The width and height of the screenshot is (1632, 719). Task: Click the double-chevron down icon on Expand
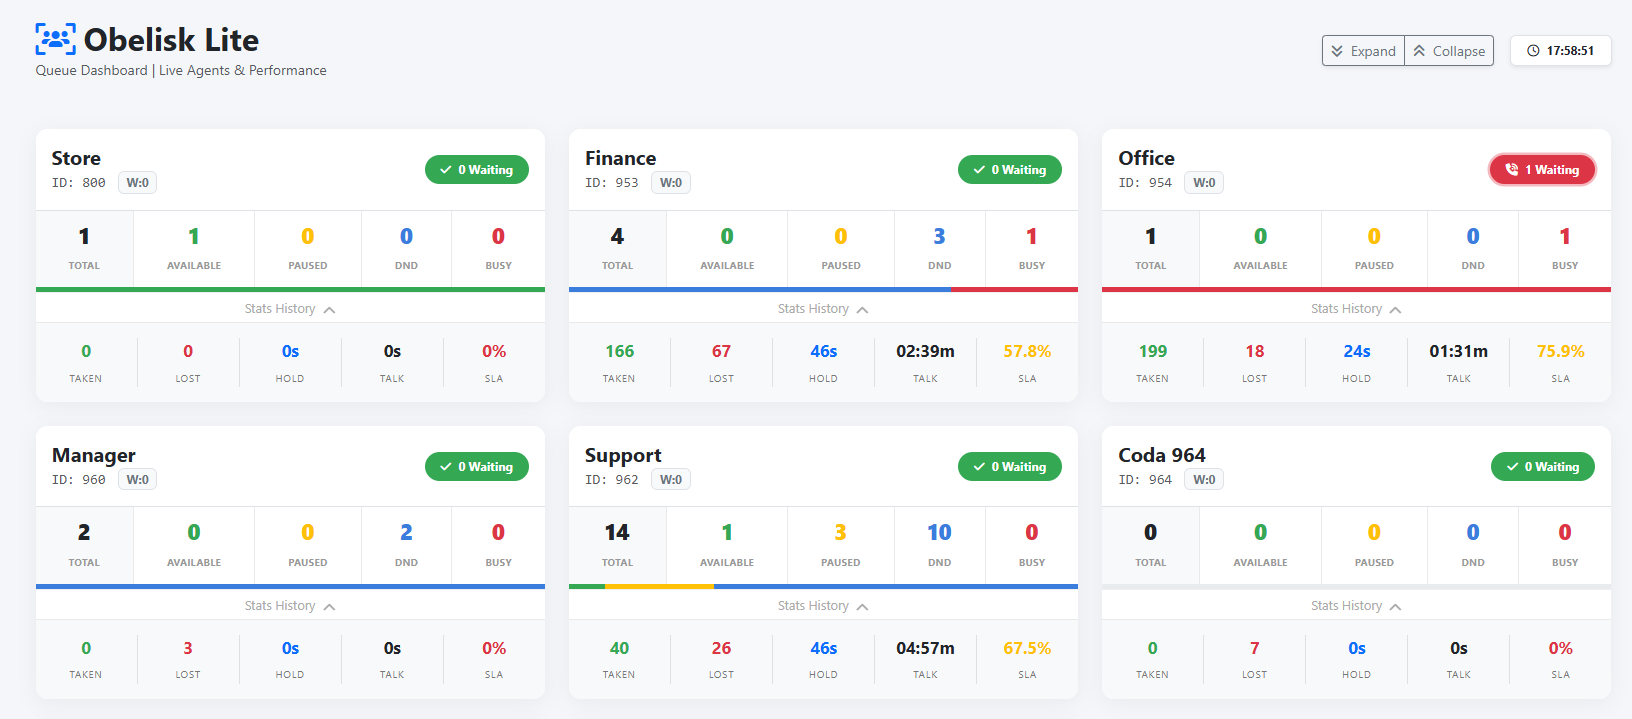coord(1337,51)
